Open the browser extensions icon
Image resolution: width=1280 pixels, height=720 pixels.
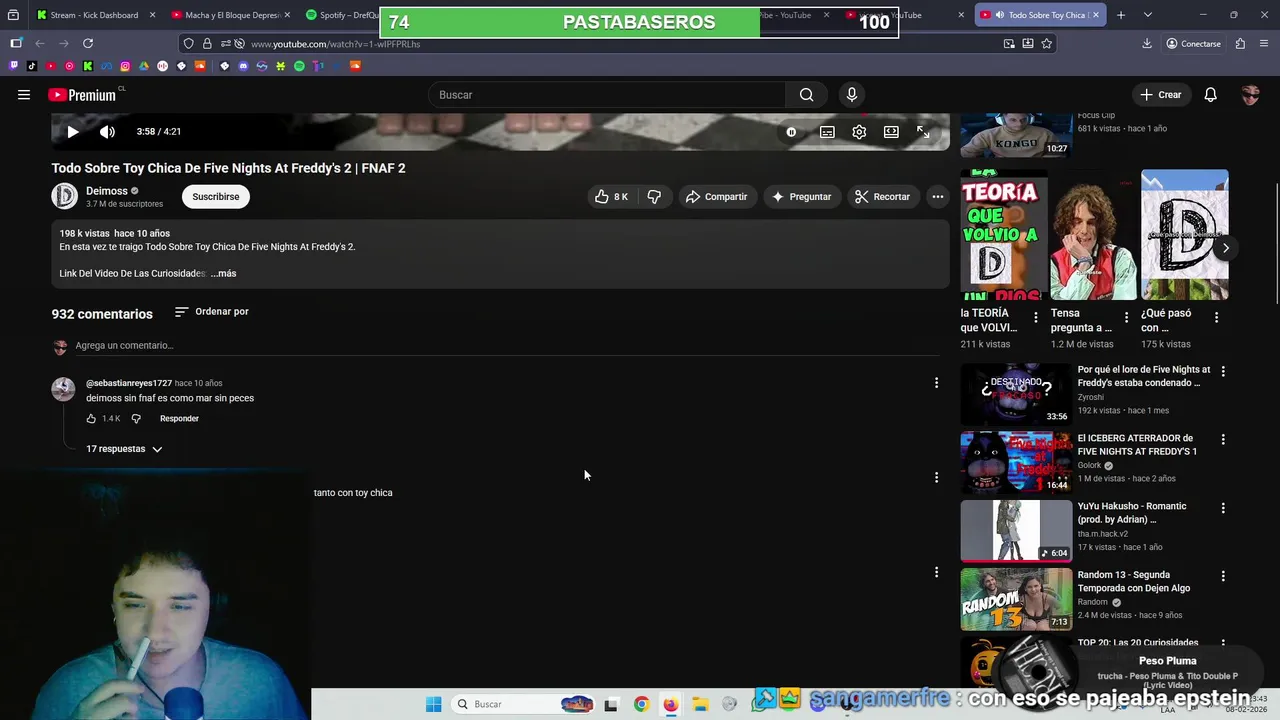point(1240,44)
